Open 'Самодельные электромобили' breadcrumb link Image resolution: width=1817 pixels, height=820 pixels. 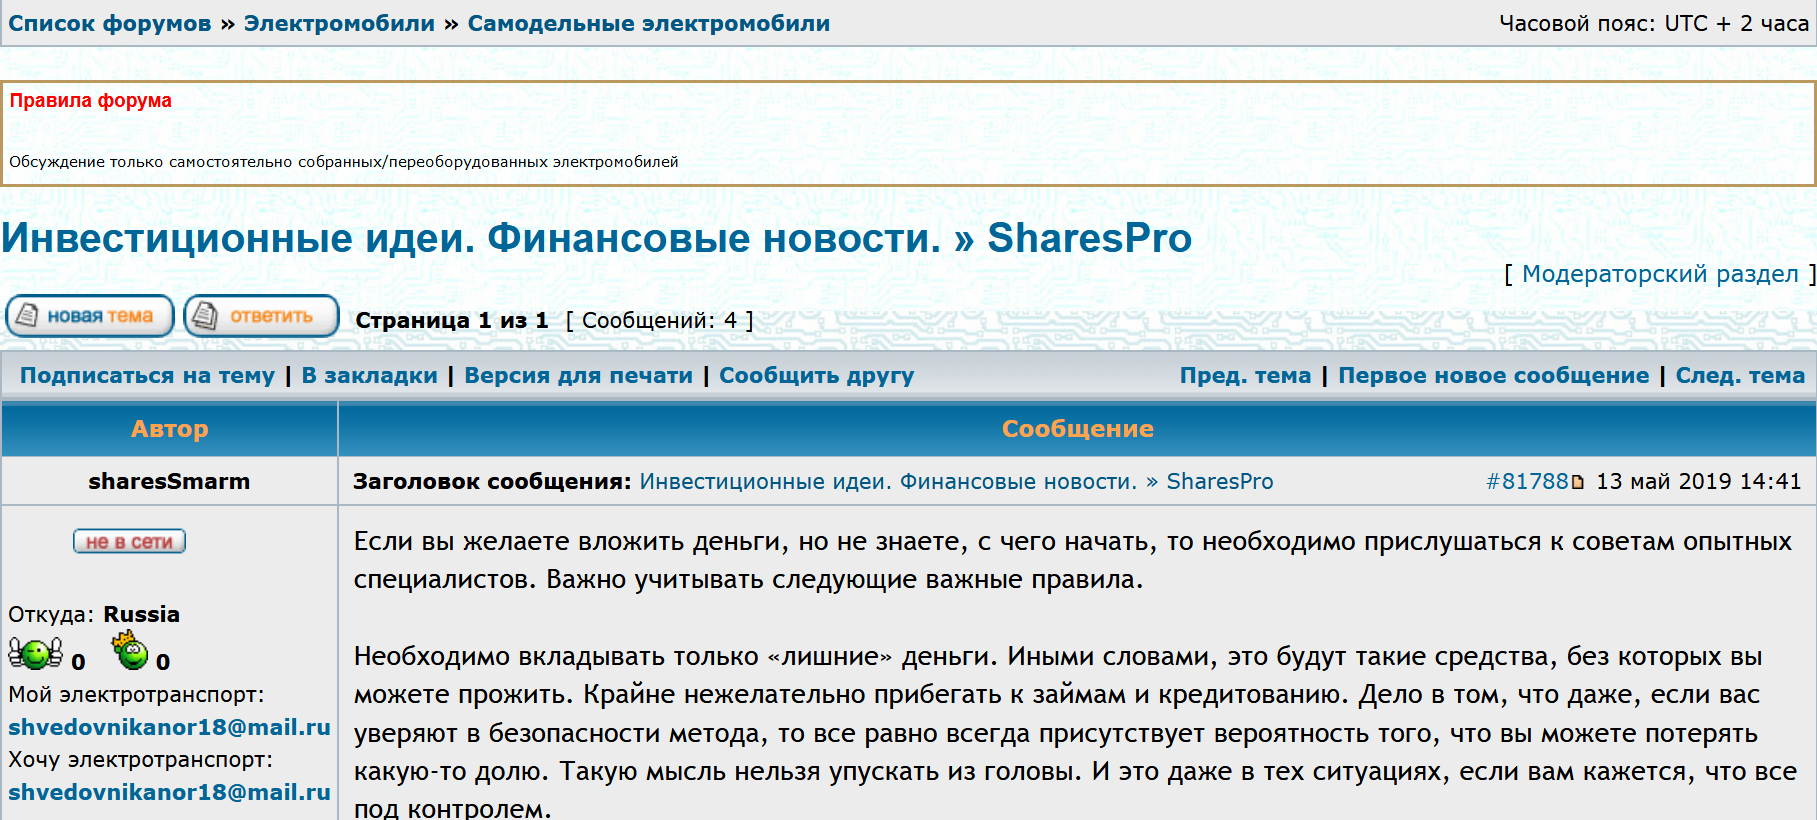(x=648, y=23)
